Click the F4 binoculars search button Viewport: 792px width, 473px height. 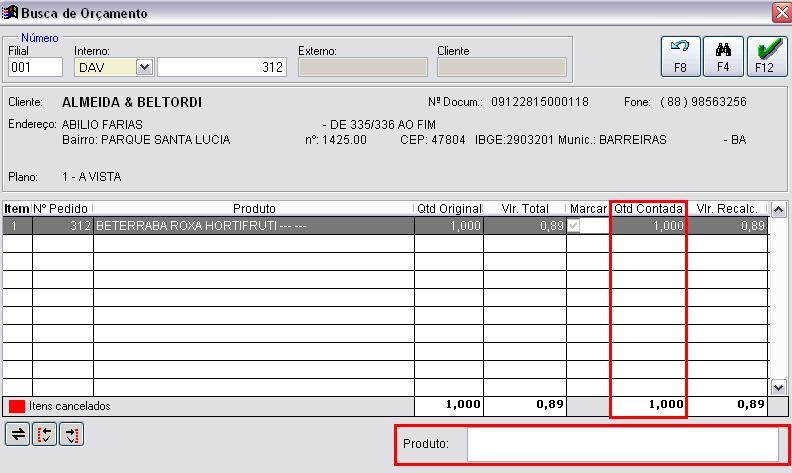pos(723,56)
